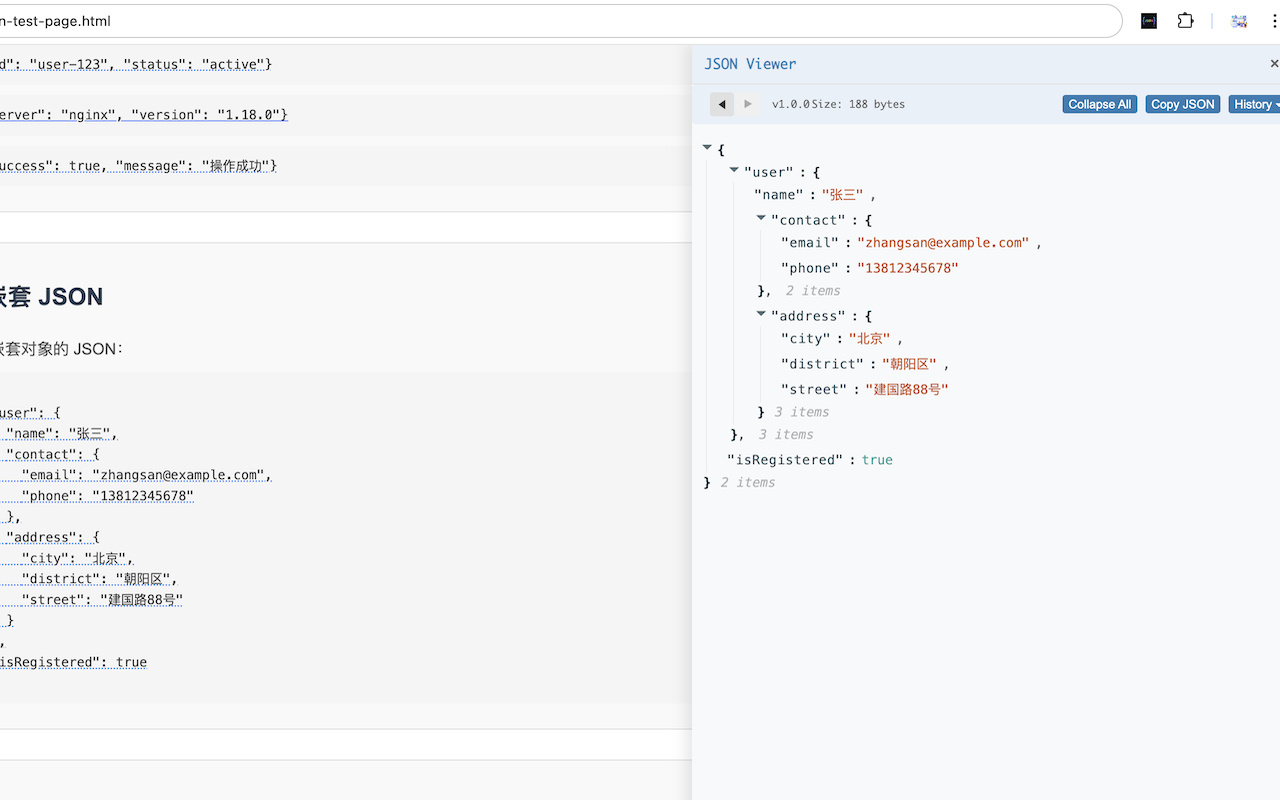Select the "phone" key in viewer

pos(809,268)
